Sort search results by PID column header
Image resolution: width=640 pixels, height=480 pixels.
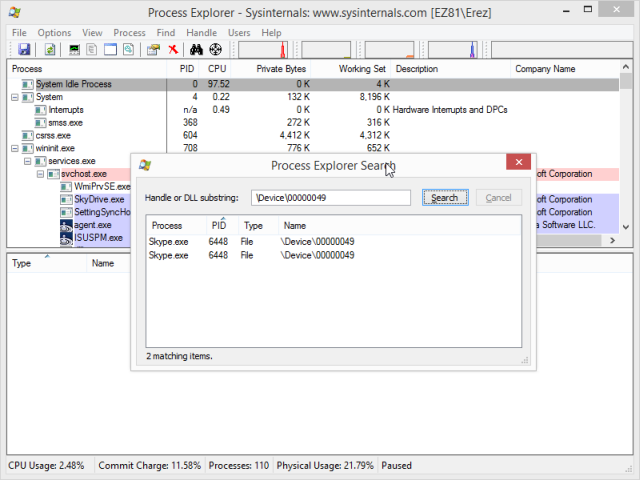tap(222, 225)
